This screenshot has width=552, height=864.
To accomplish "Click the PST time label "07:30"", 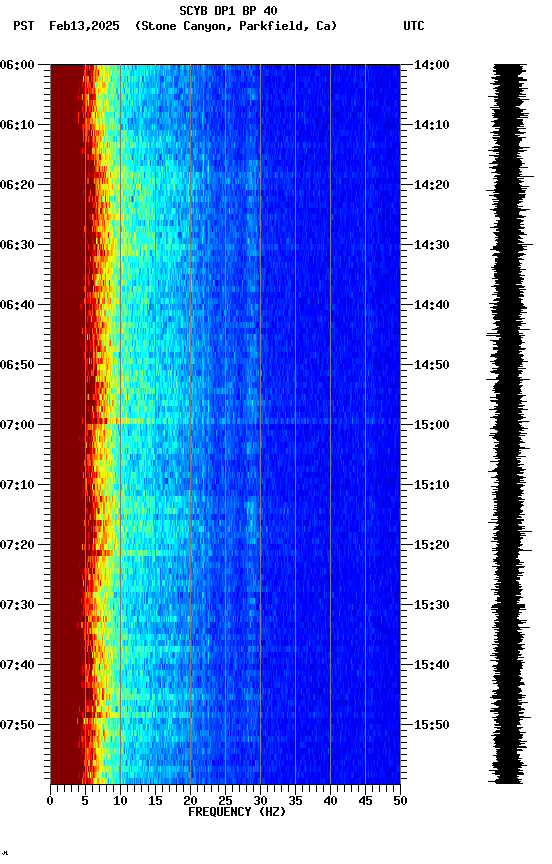I will point(17,605).
